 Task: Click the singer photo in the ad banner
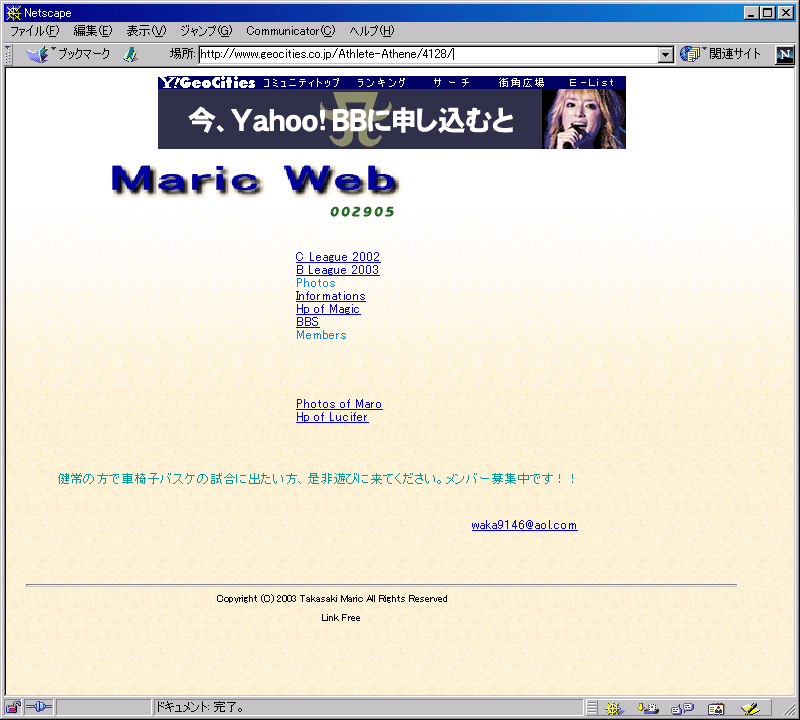[584, 119]
